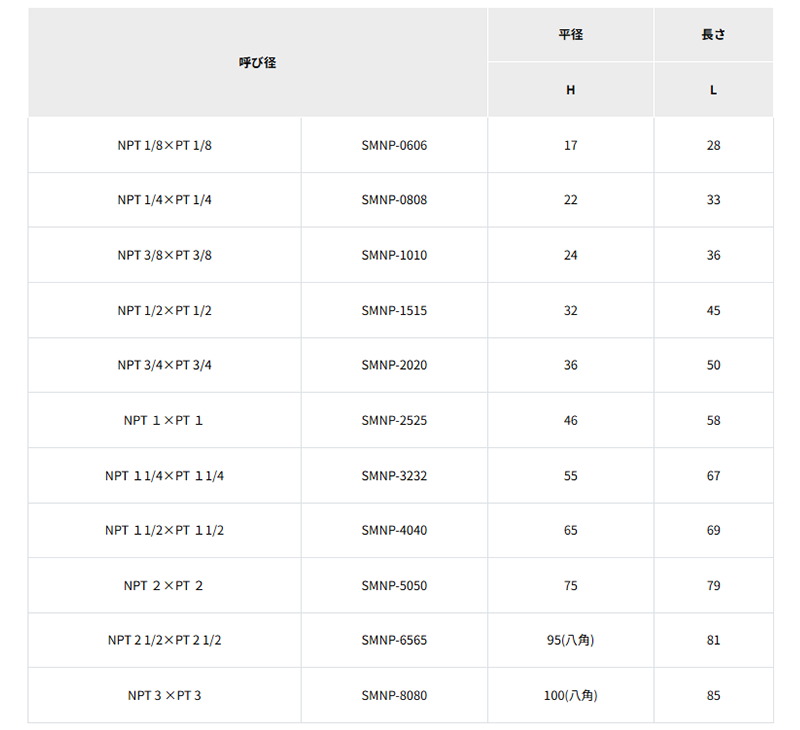Click the H subheader cell
800x730 pixels.
coord(570,90)
